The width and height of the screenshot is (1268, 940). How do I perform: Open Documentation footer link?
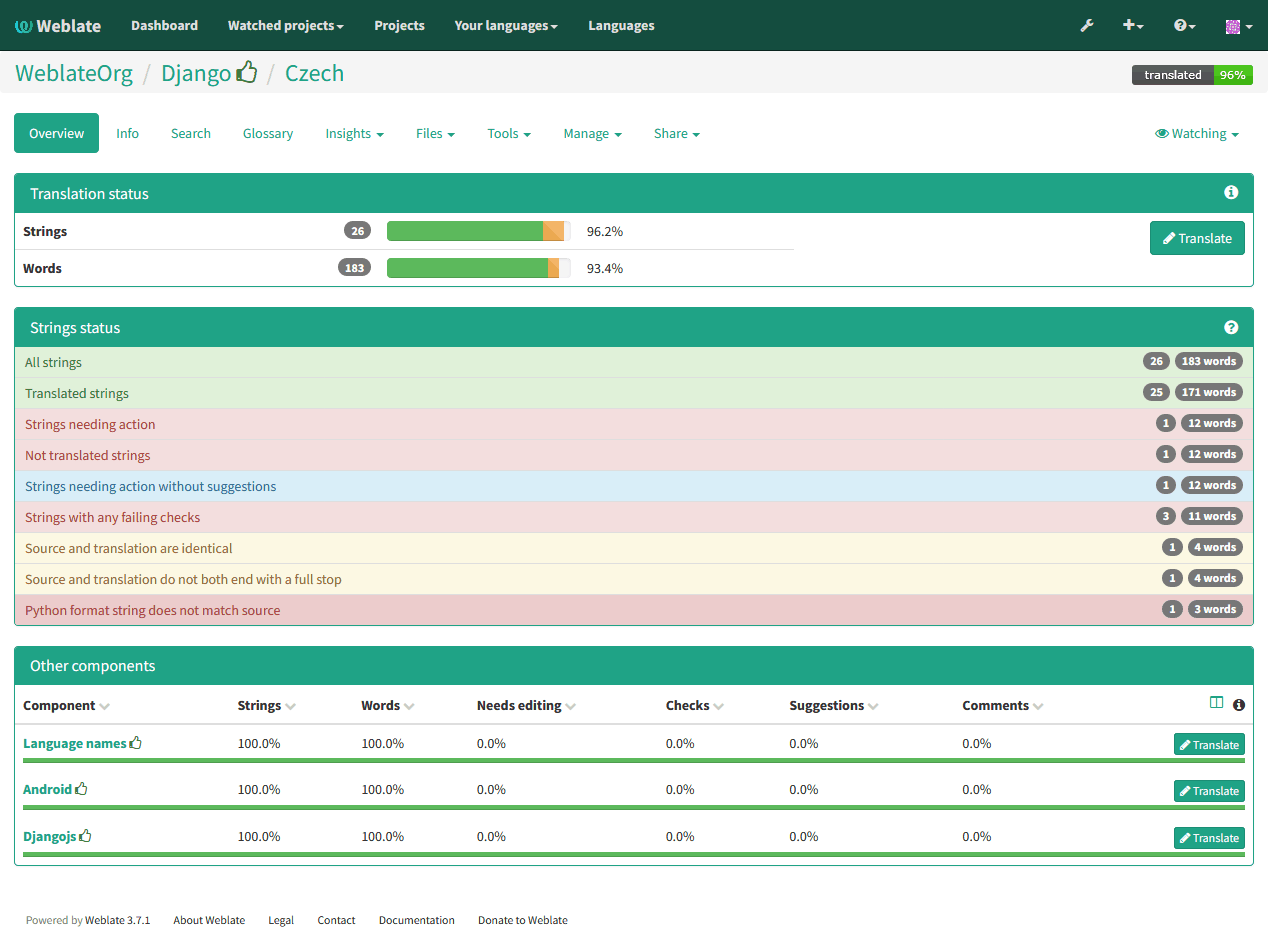[417, 920]
